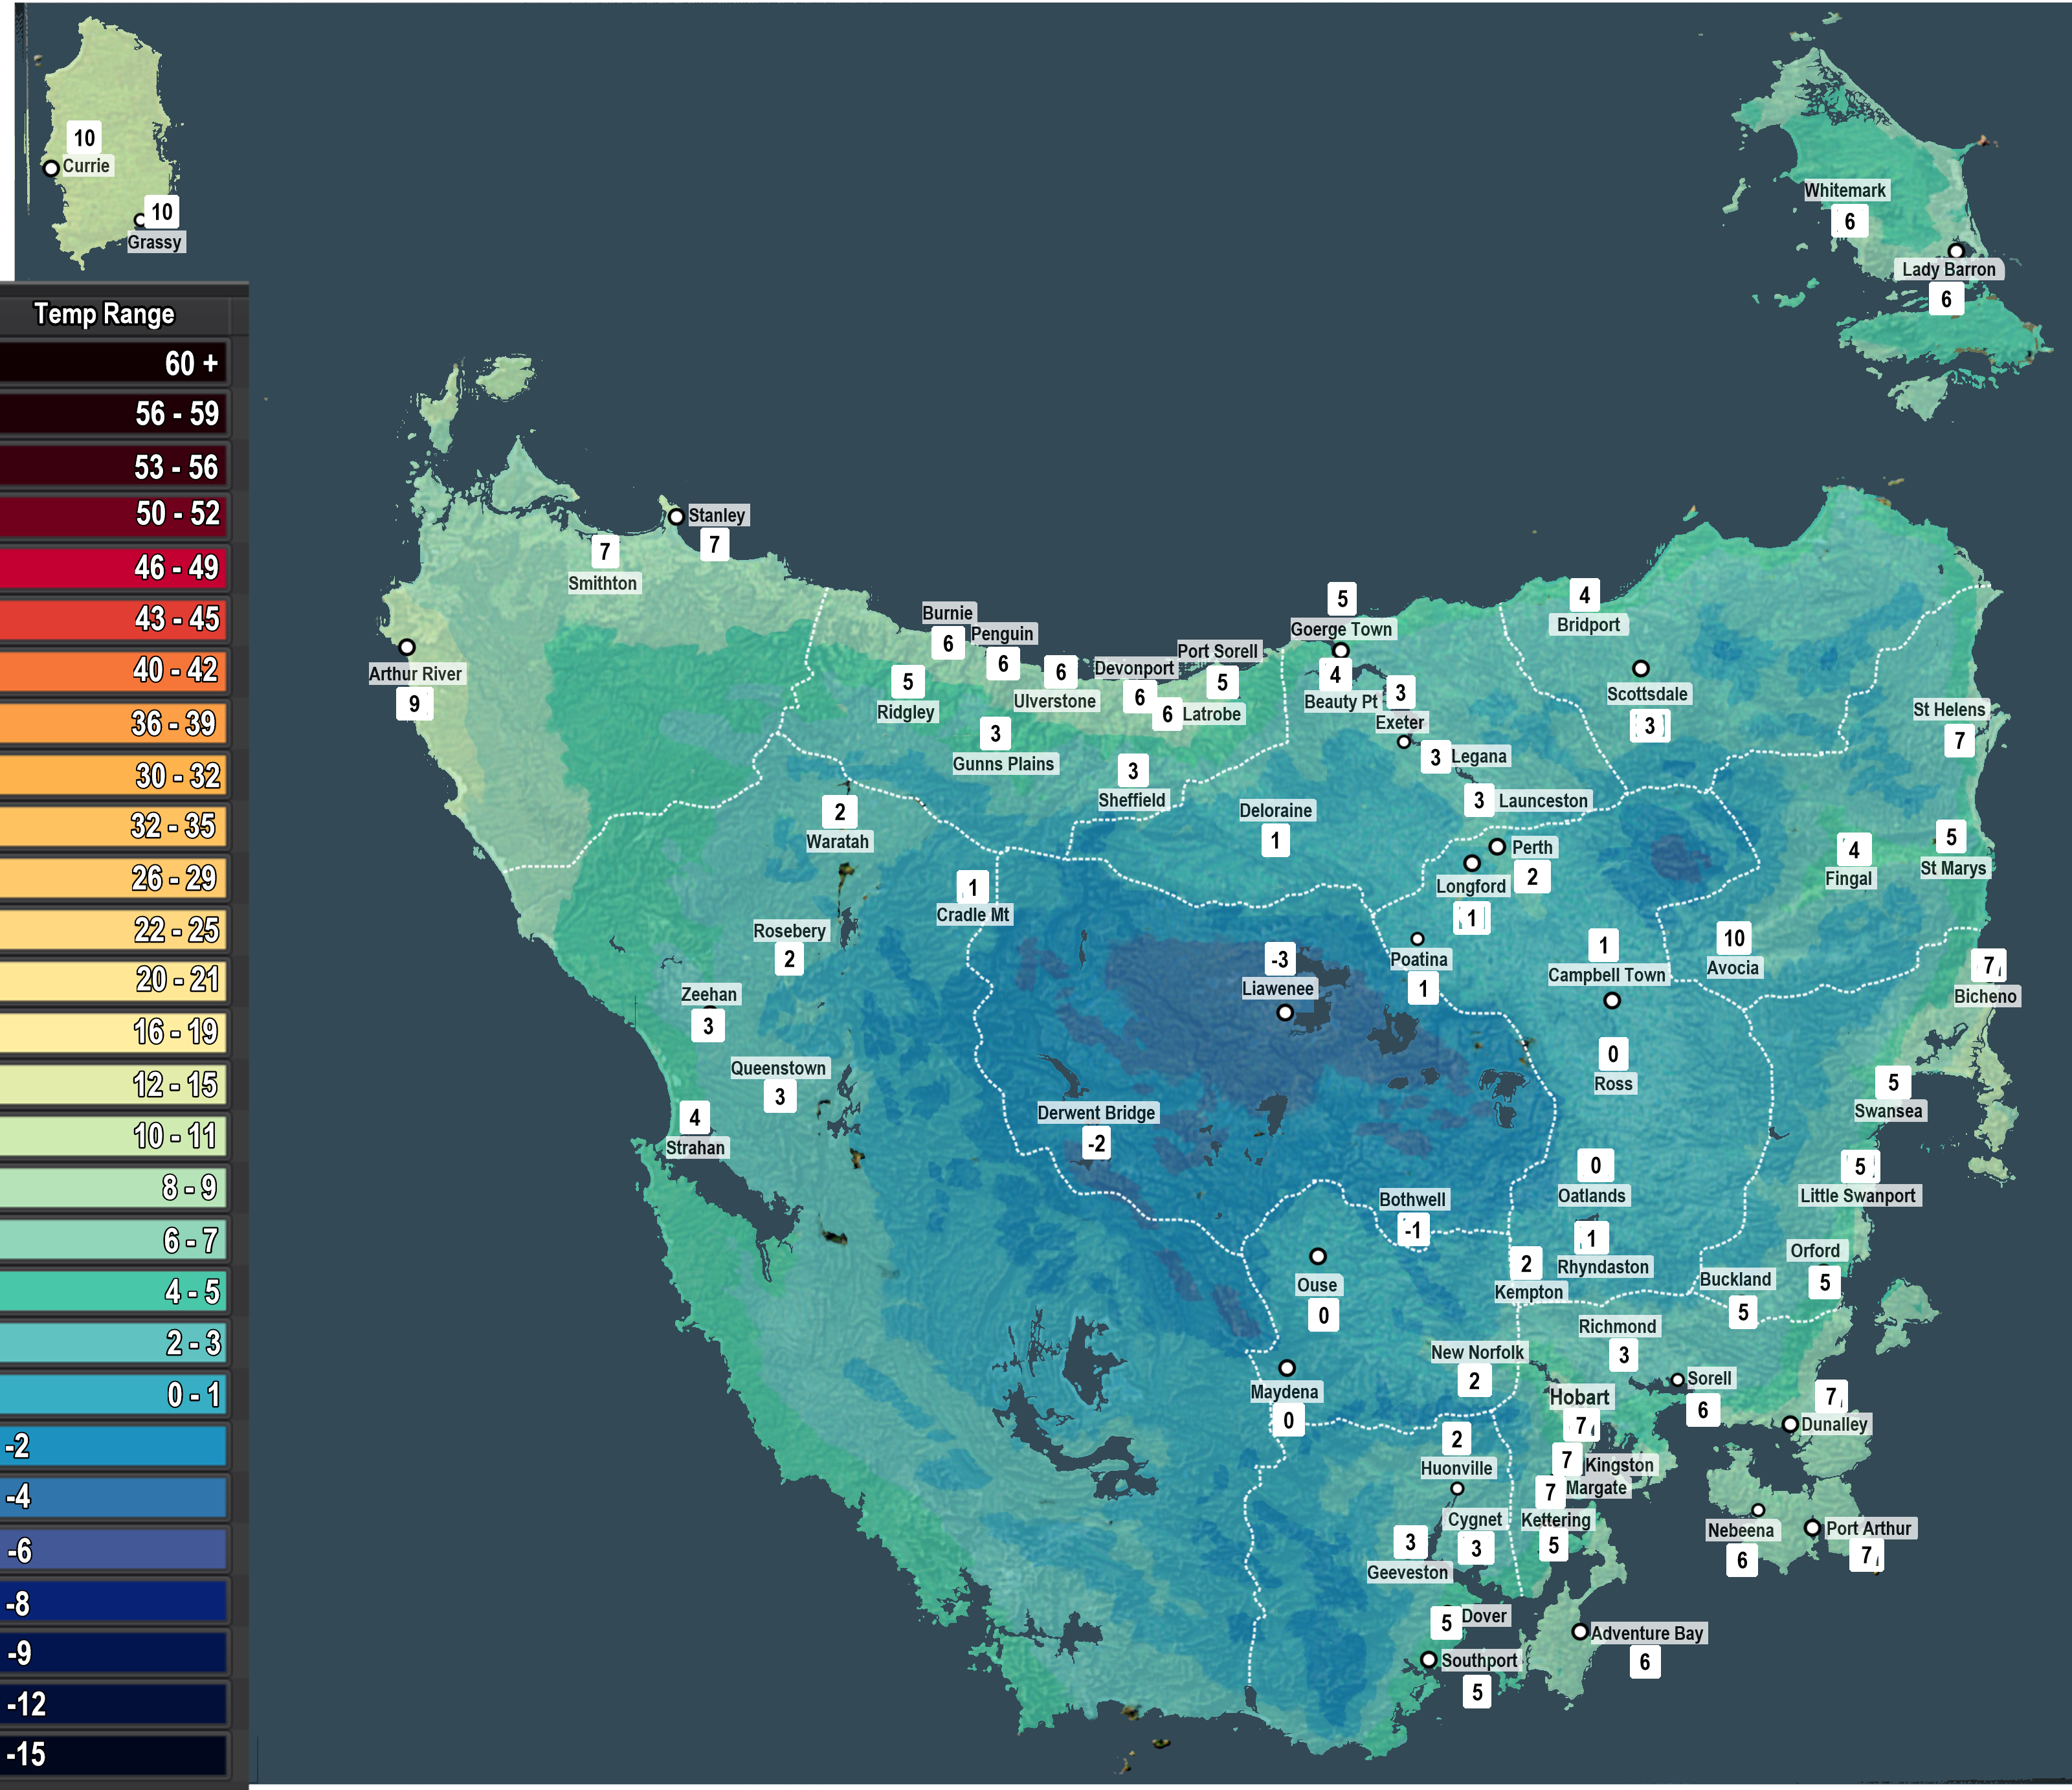Click the Grassy label on King Island

155,242
